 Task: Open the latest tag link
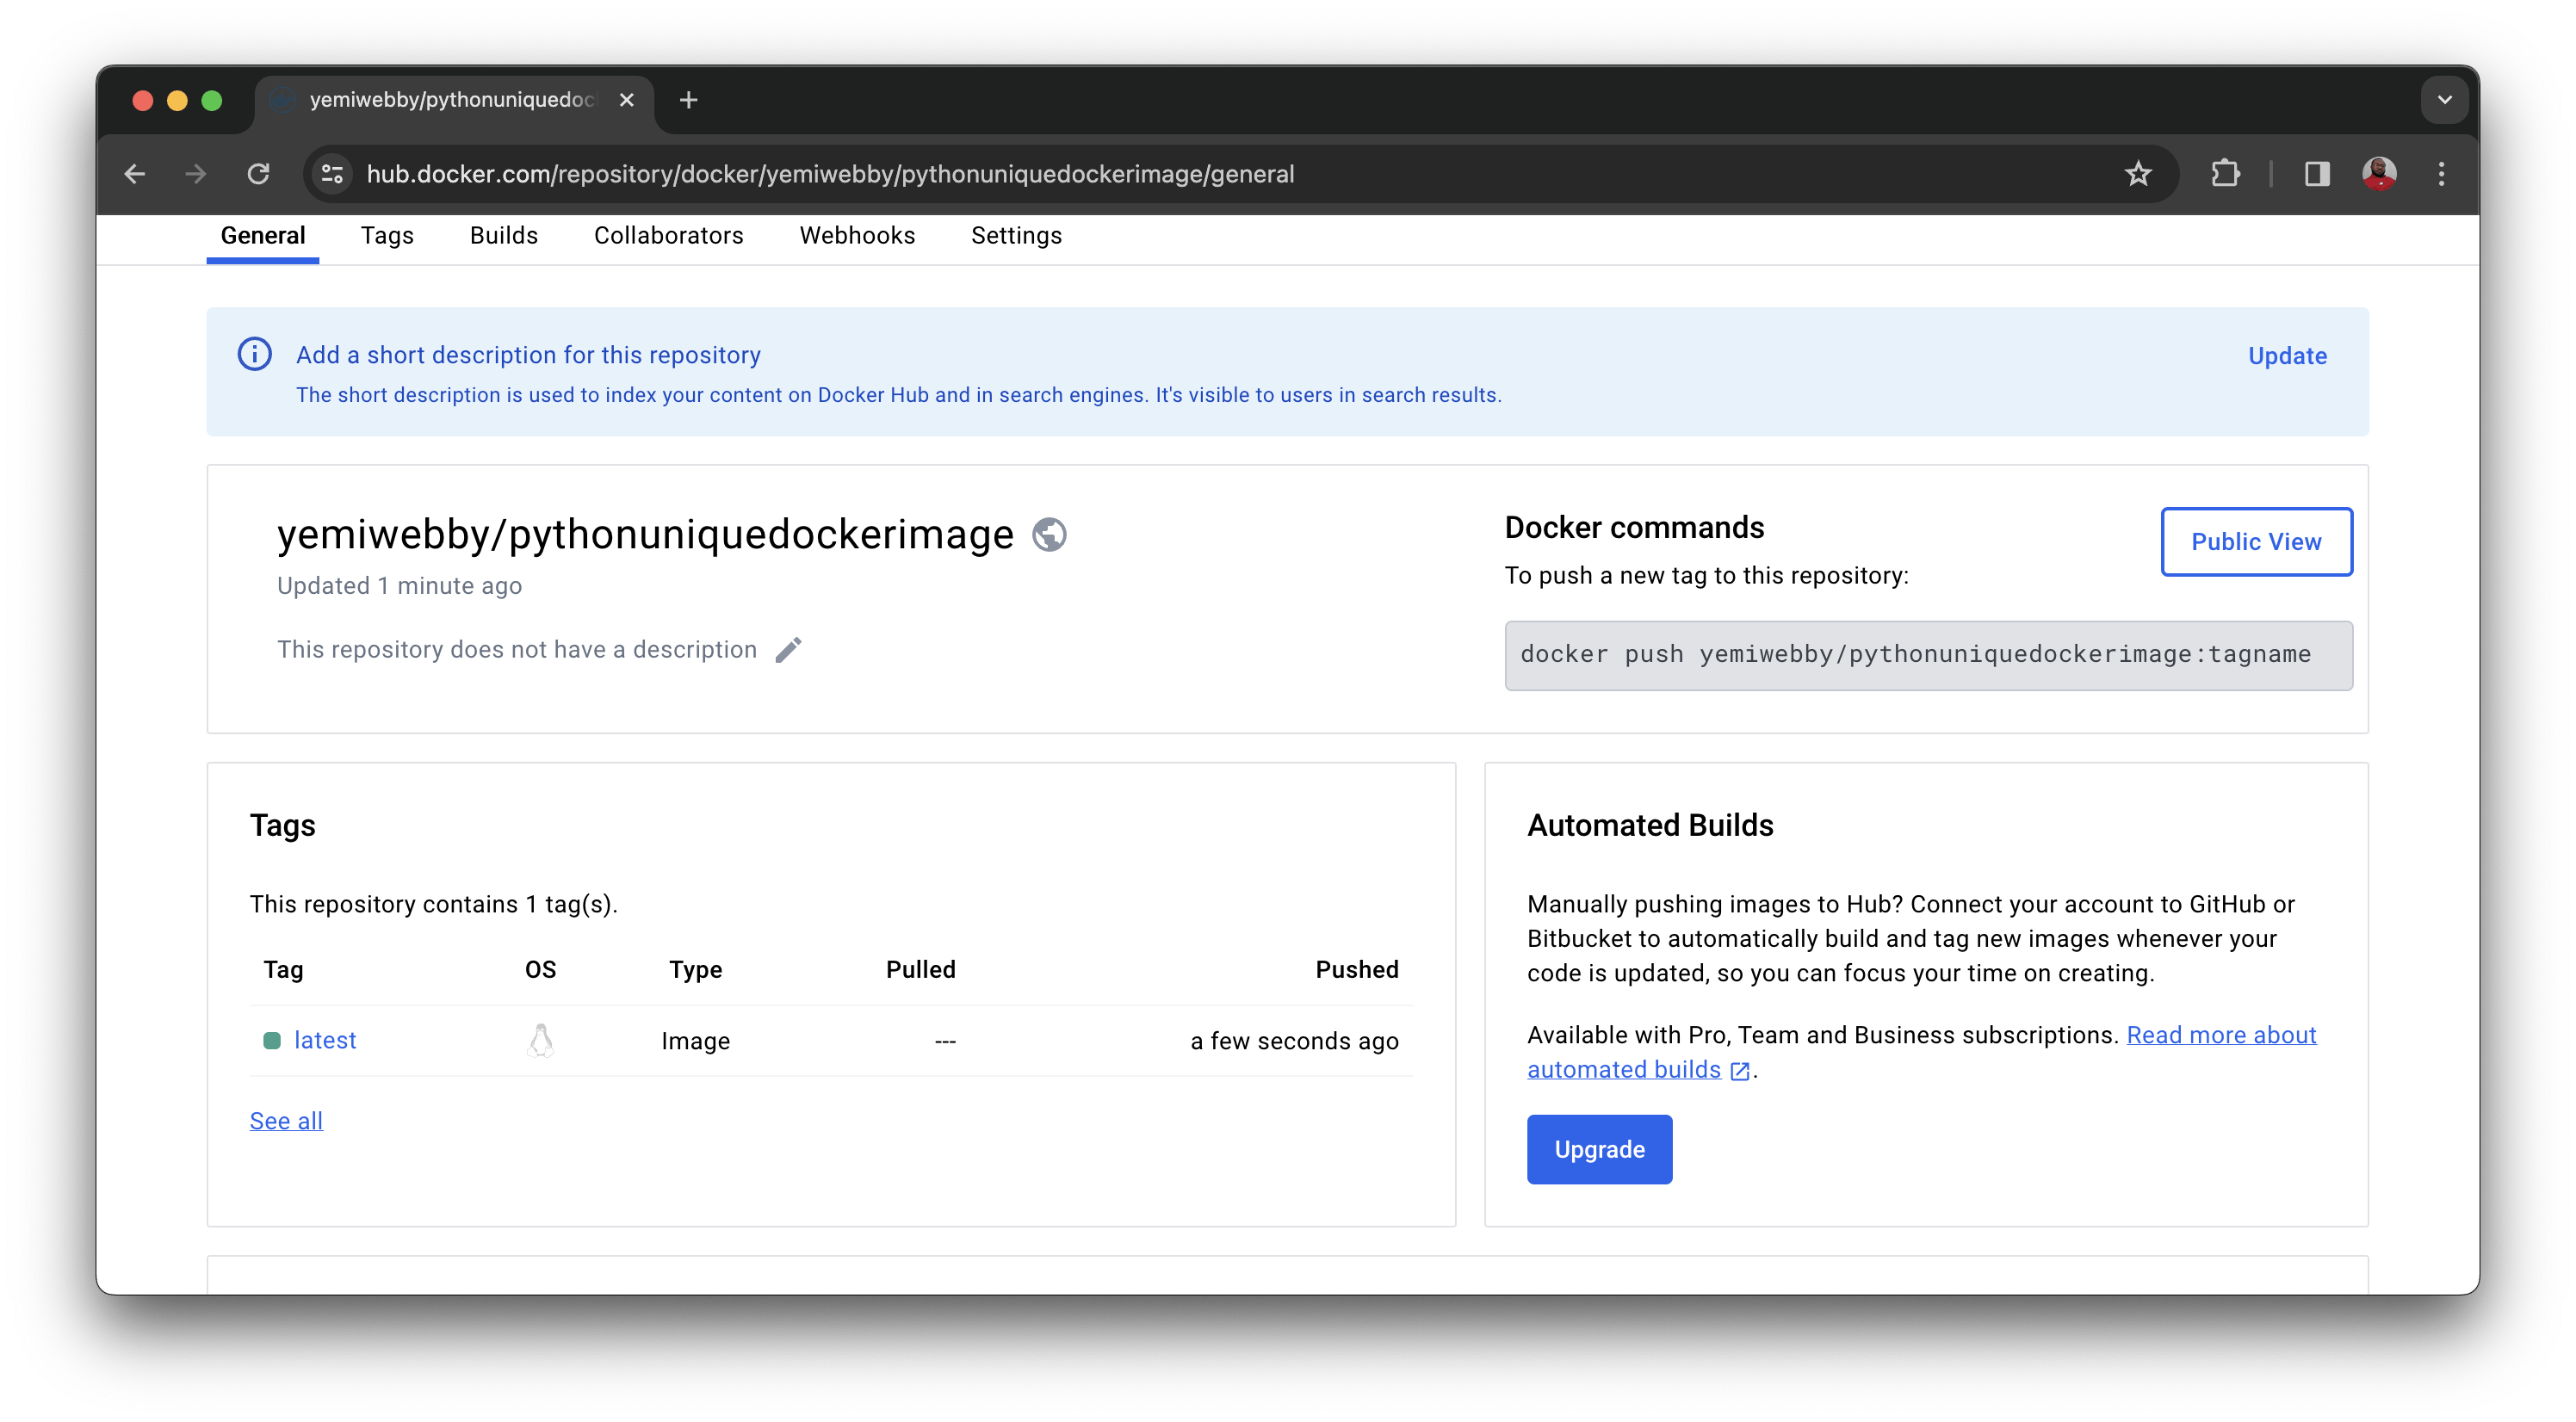[x=325, y=1040]
